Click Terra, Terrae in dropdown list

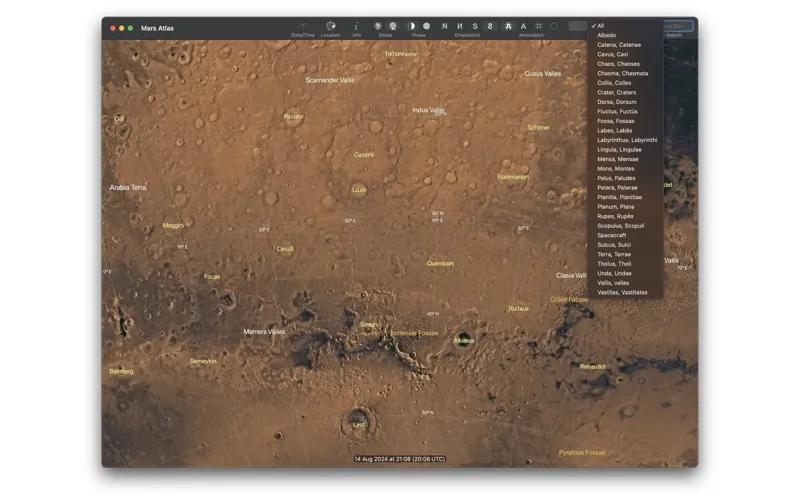(626, 254)
